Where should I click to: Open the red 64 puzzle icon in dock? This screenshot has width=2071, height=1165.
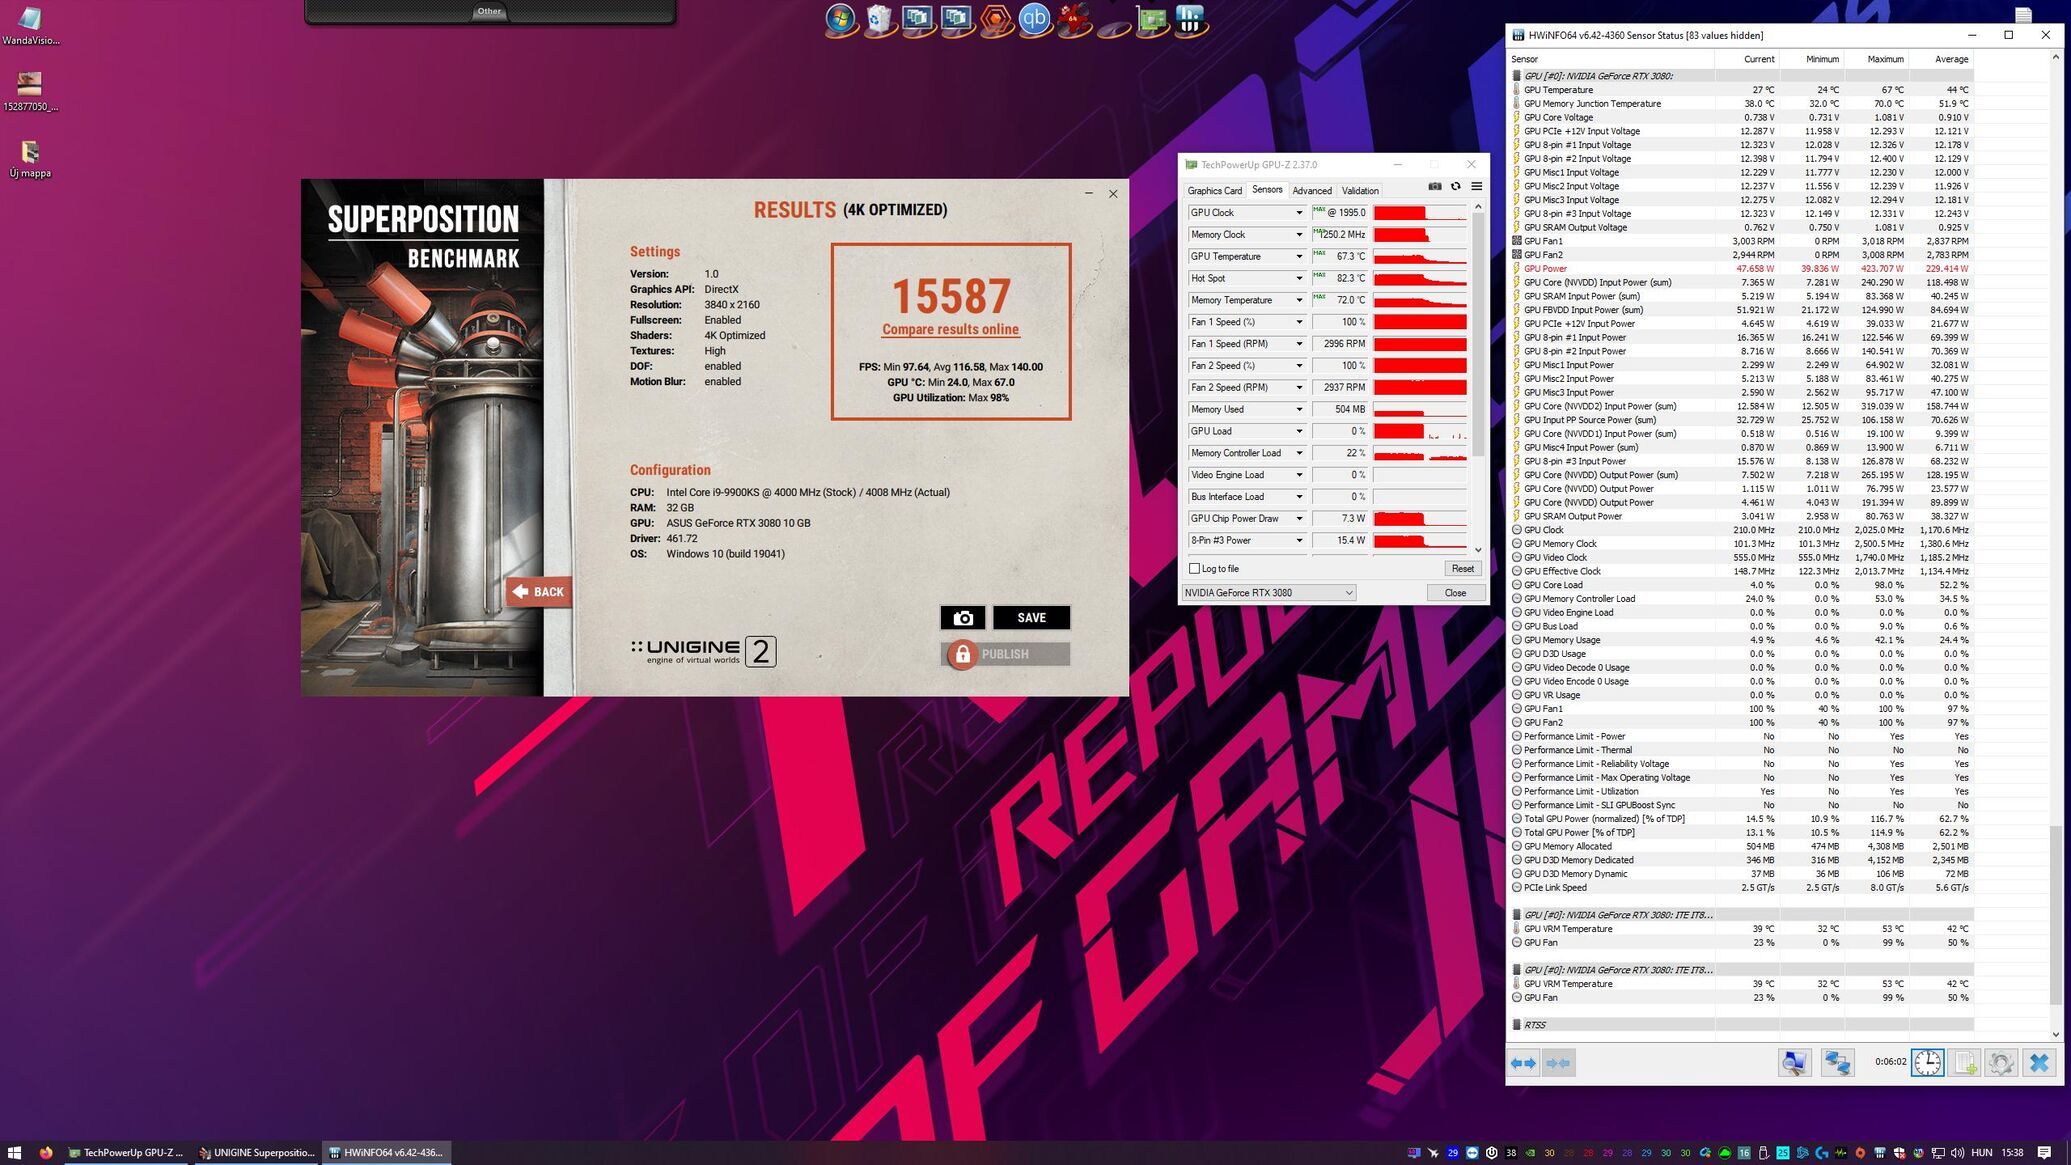tap(1074, 20)
